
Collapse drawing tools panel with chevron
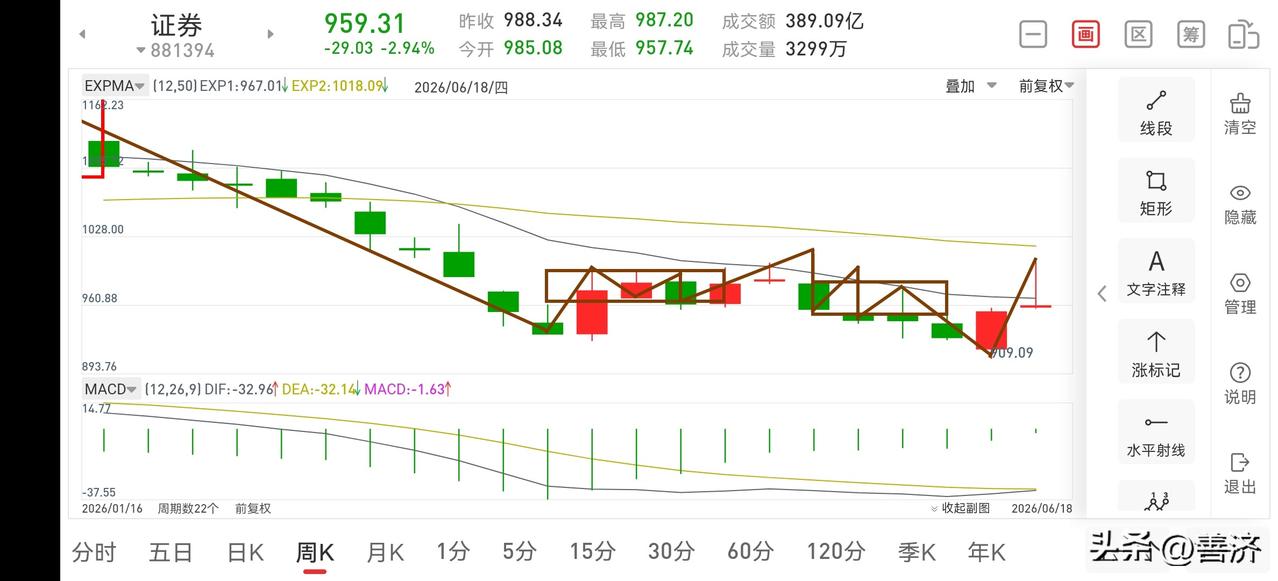(x=1101, y=293)
